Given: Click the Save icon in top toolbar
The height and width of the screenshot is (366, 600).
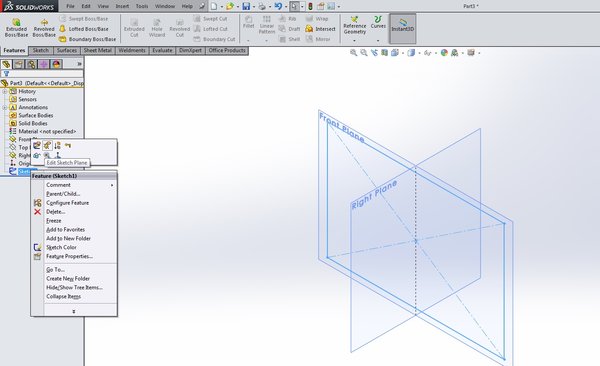Looking at the screenshot, I should coord(246,7).
